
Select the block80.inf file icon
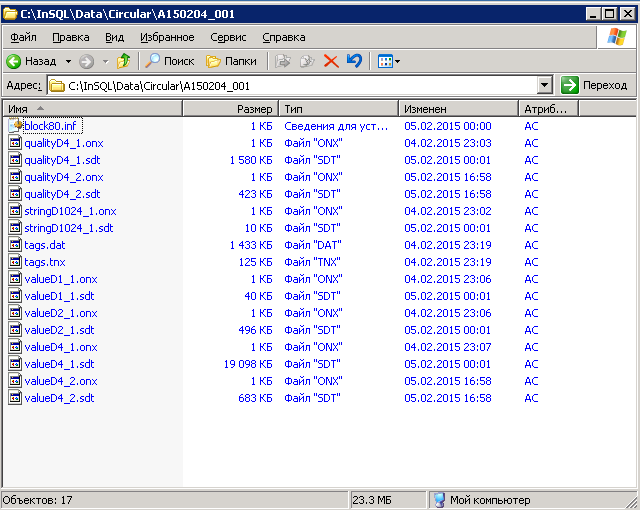click(15, 126)
